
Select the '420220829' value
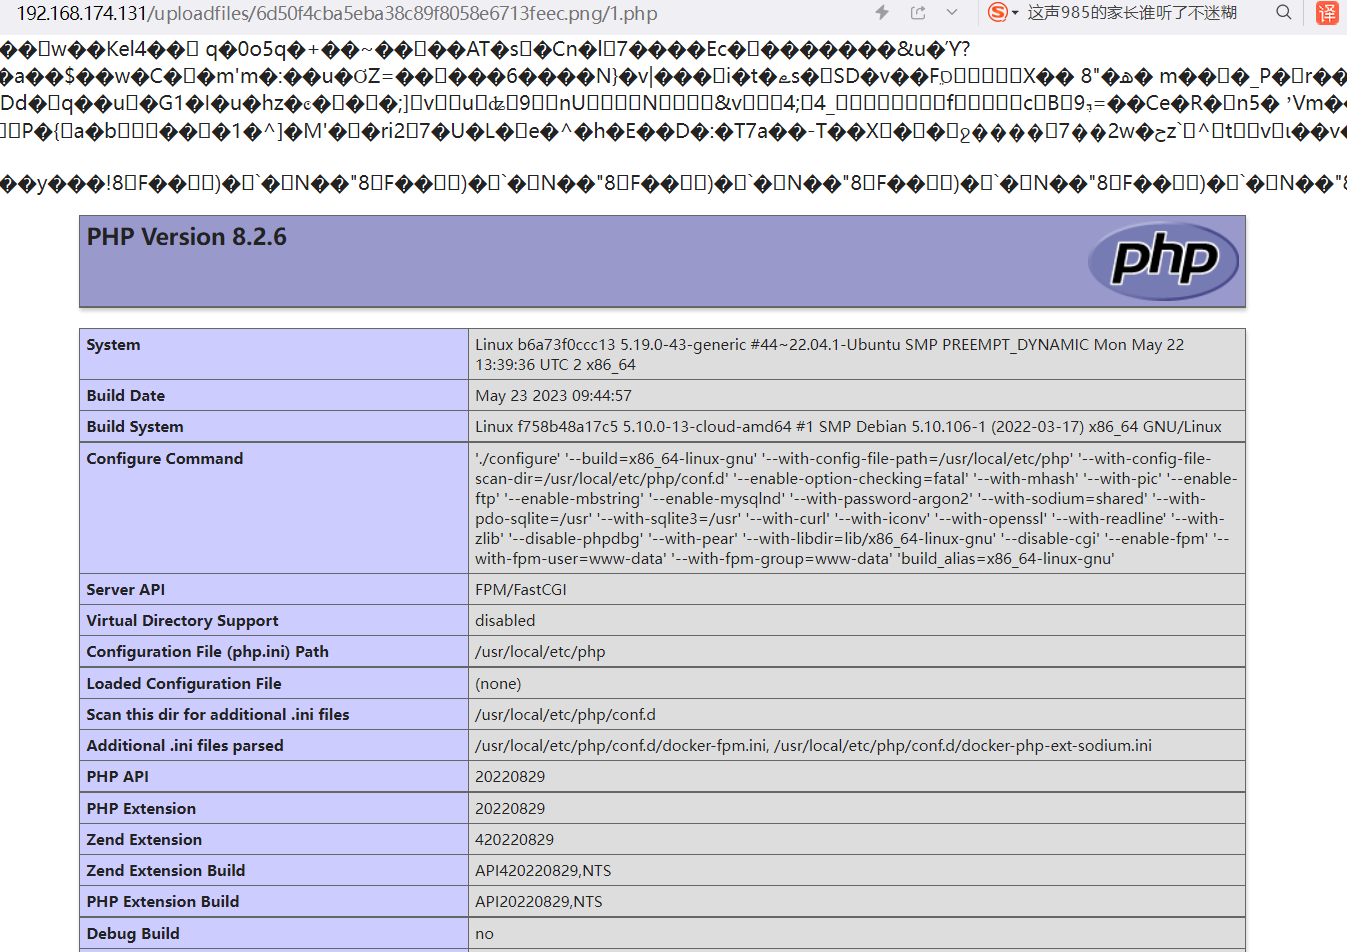click(x=514, y=840)
